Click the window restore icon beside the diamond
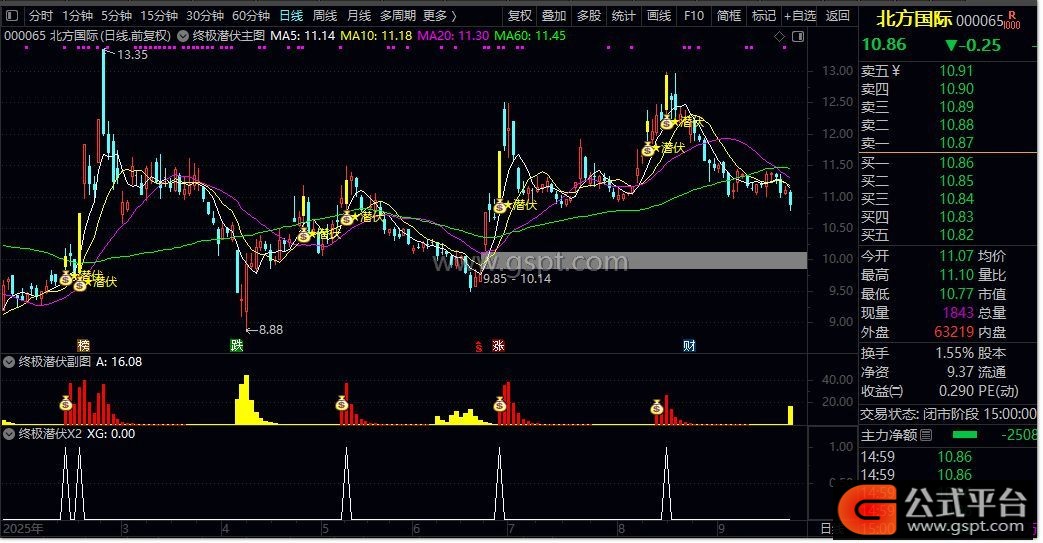 [797, 36]
